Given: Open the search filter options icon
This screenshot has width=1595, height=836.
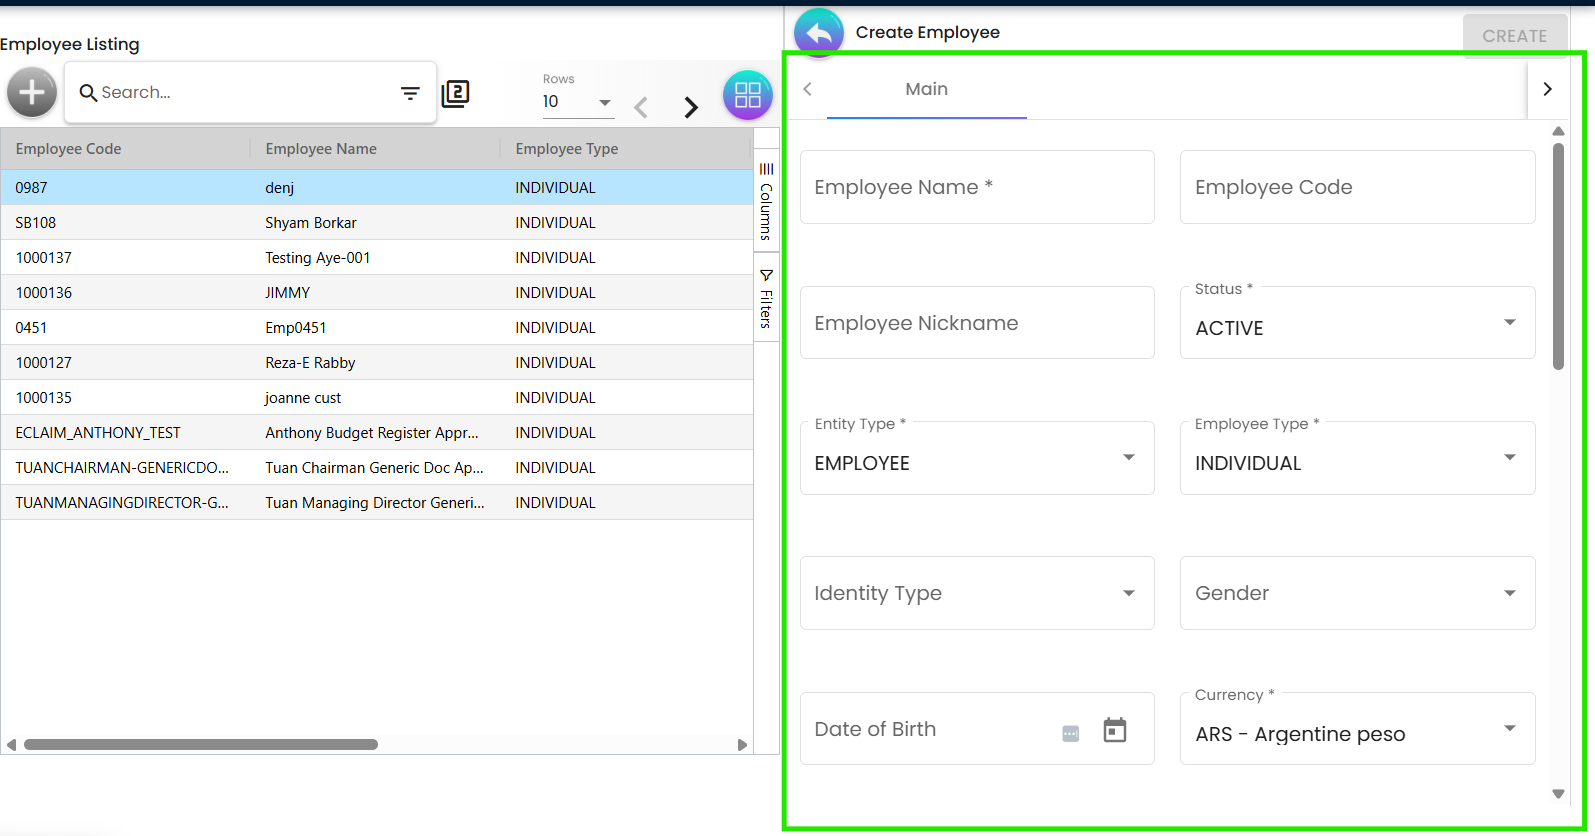Looking at the screenshot, I should tap(410, 93).
